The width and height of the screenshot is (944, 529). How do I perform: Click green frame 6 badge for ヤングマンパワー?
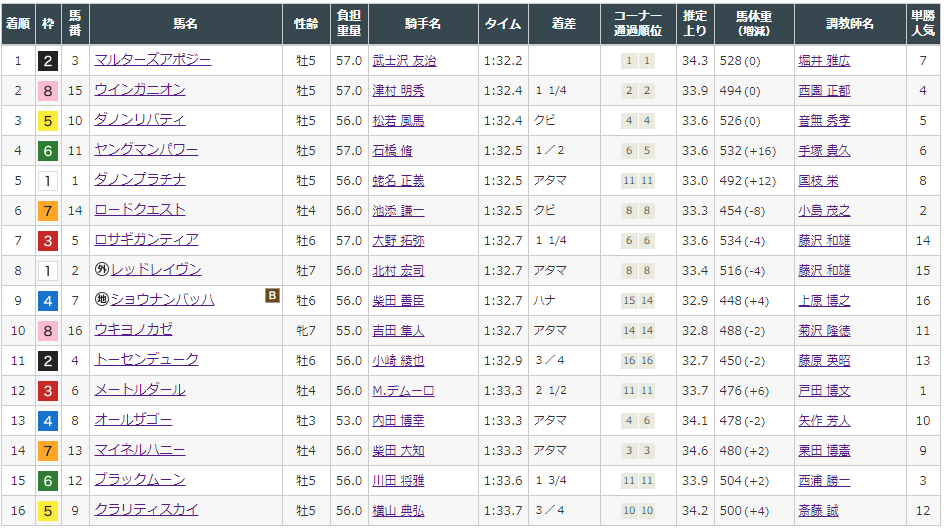(x=48, y=151)
